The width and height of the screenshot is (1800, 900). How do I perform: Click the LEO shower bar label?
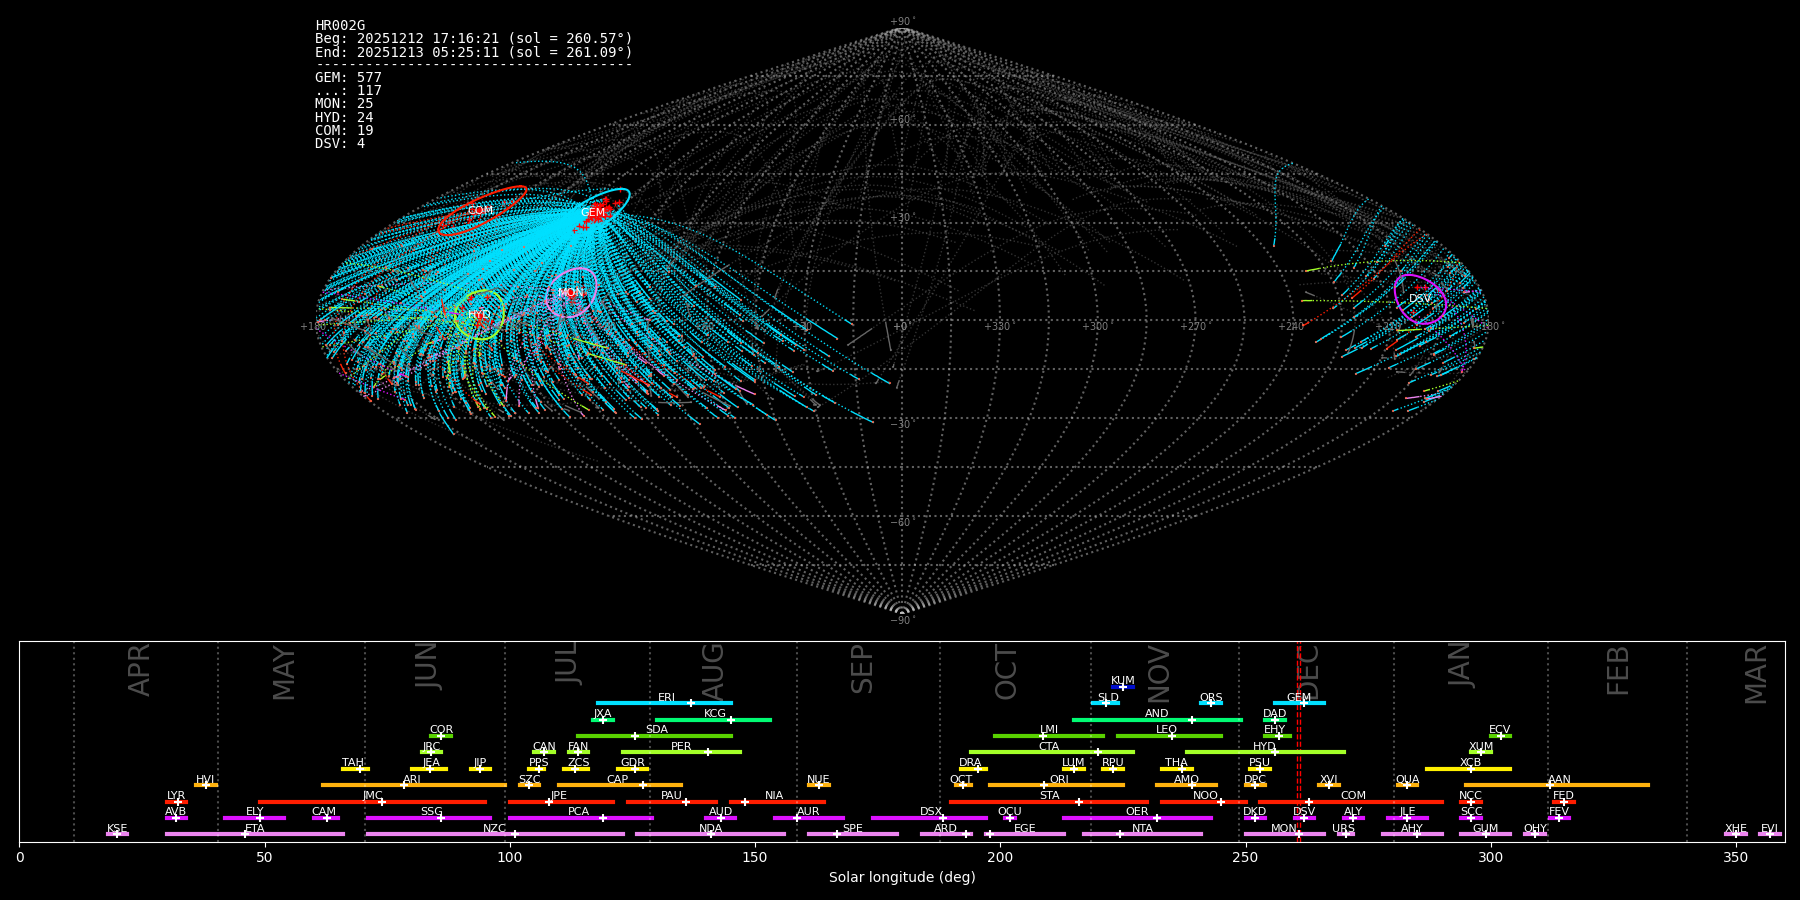pos(1167,730)
